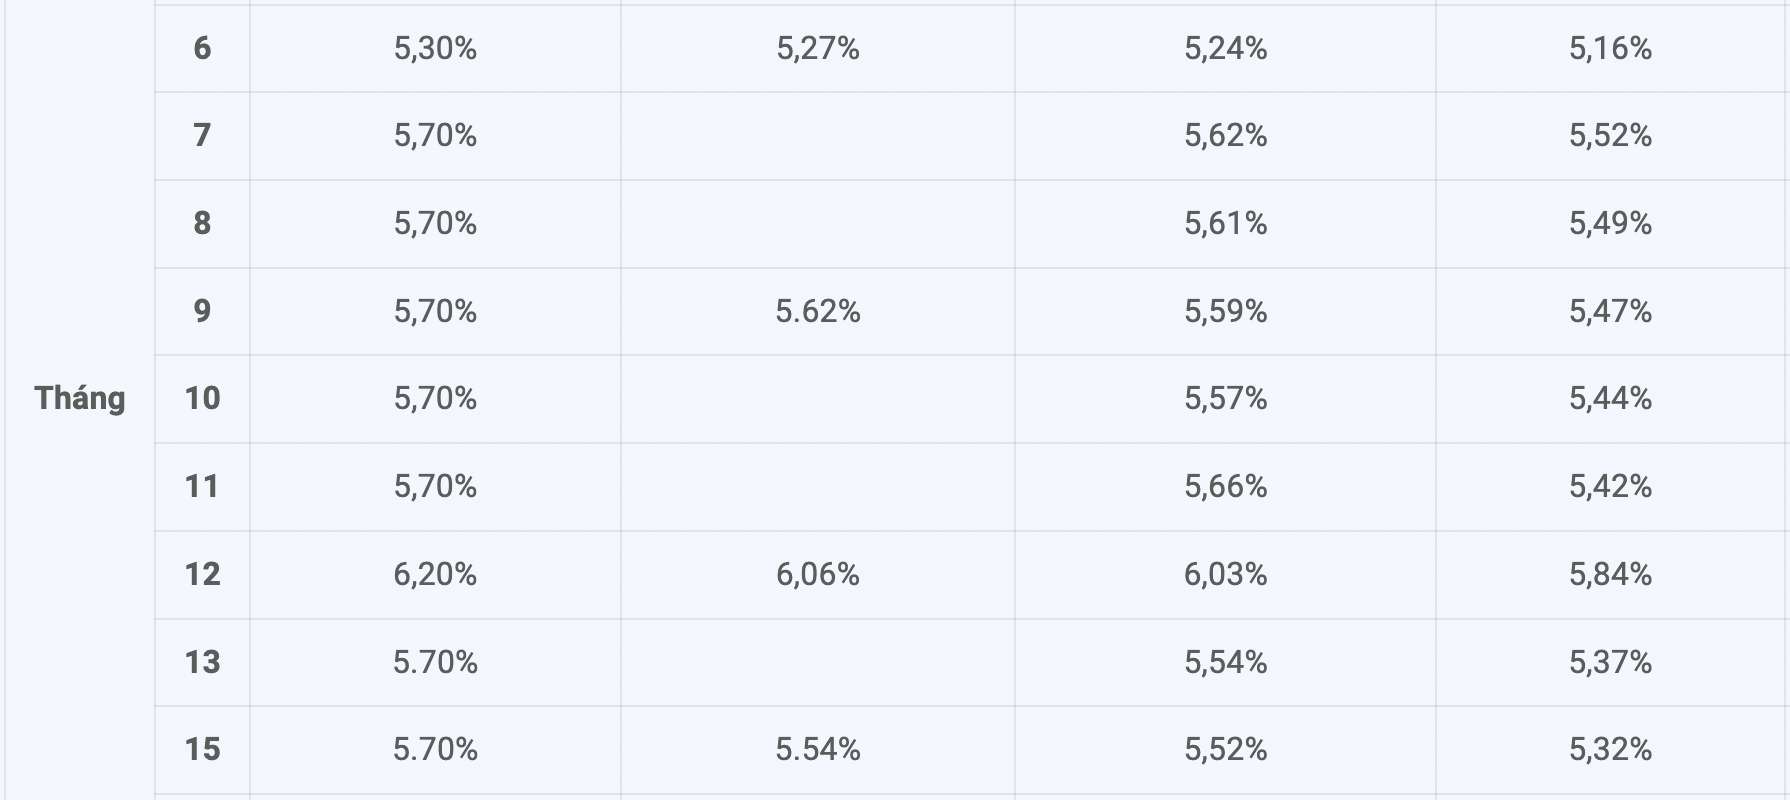The width and height of the screenshot is (1790, 800).
Task: Select the 5,57% rate for 10 months
Action: pyautogui.click(x=1226, y=398)
